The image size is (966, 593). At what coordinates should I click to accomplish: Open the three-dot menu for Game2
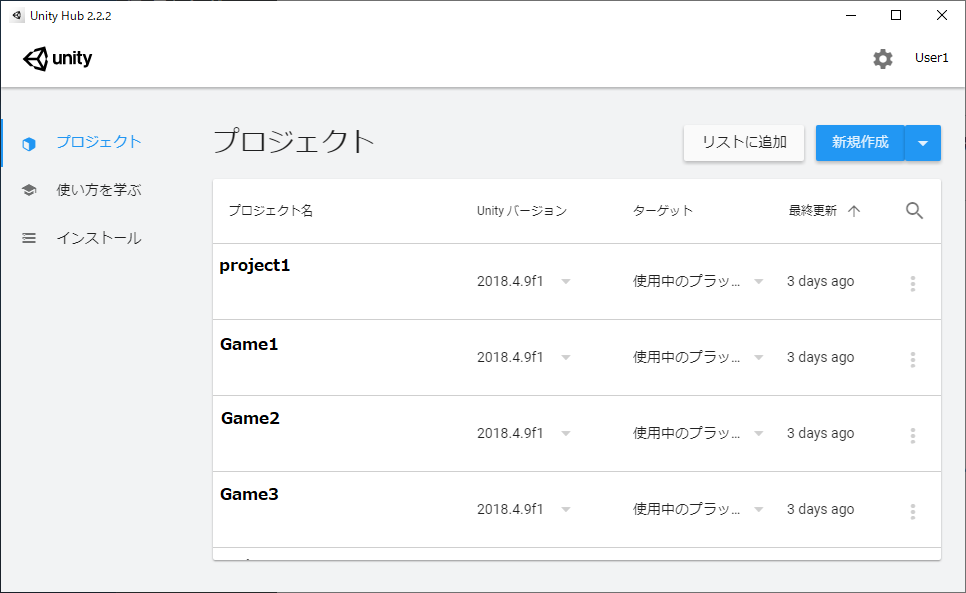tap(912, 435)
